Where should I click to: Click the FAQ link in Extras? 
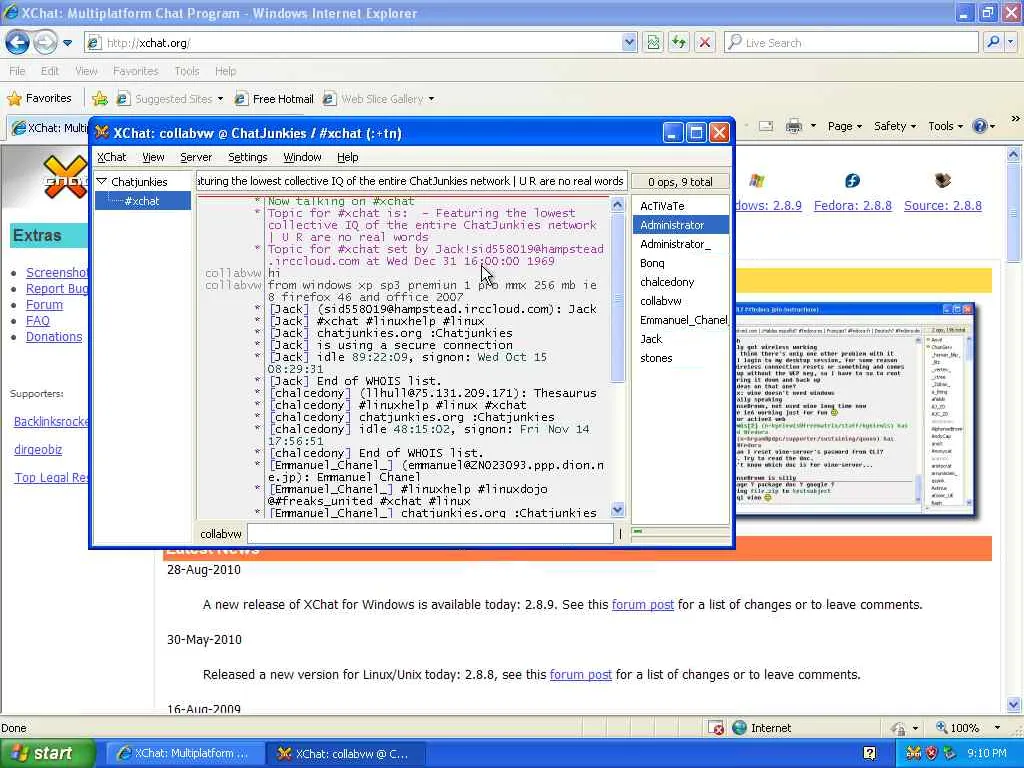point(38,321)
